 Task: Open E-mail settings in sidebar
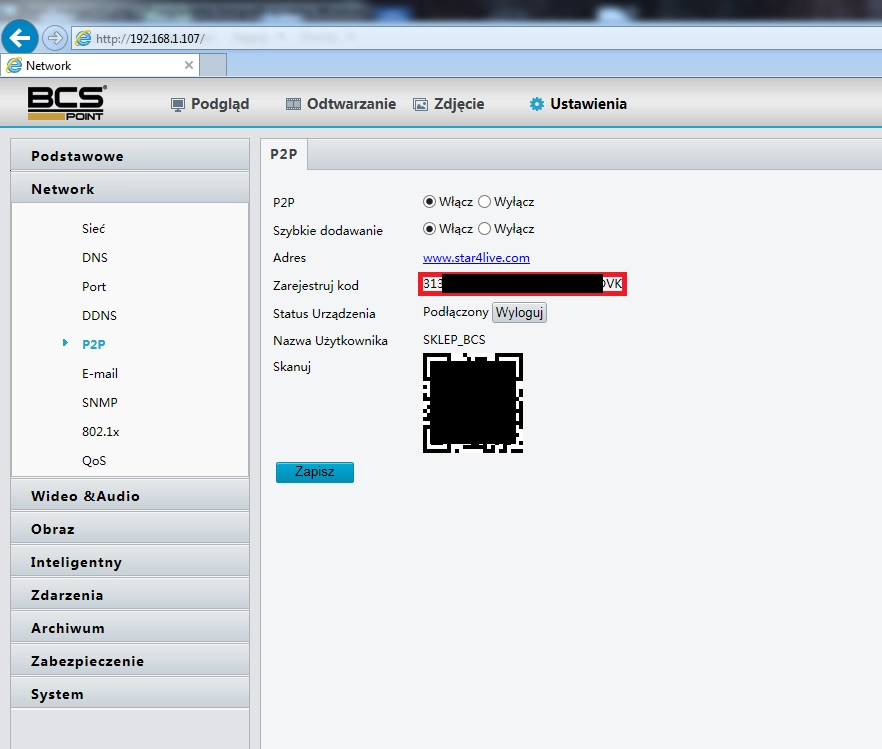100,373
